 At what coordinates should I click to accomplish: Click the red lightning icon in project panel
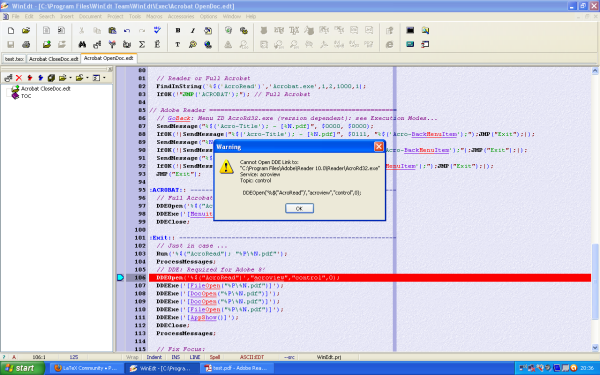[x=29, y=78]
